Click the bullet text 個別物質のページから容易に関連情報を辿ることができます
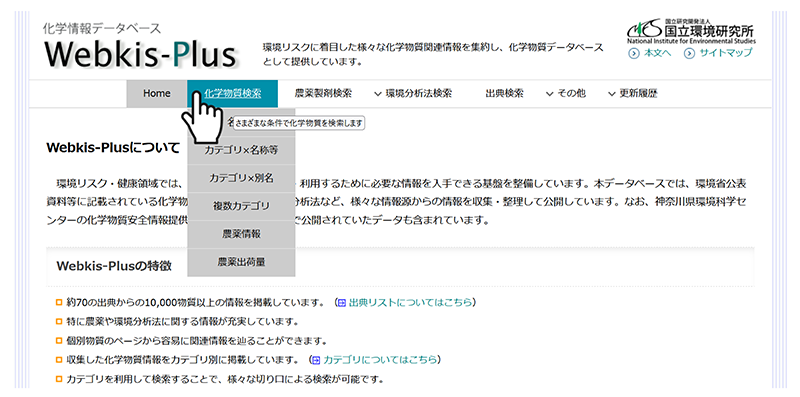The width and height of the screenshot is (800, 397). coord(196,341)
